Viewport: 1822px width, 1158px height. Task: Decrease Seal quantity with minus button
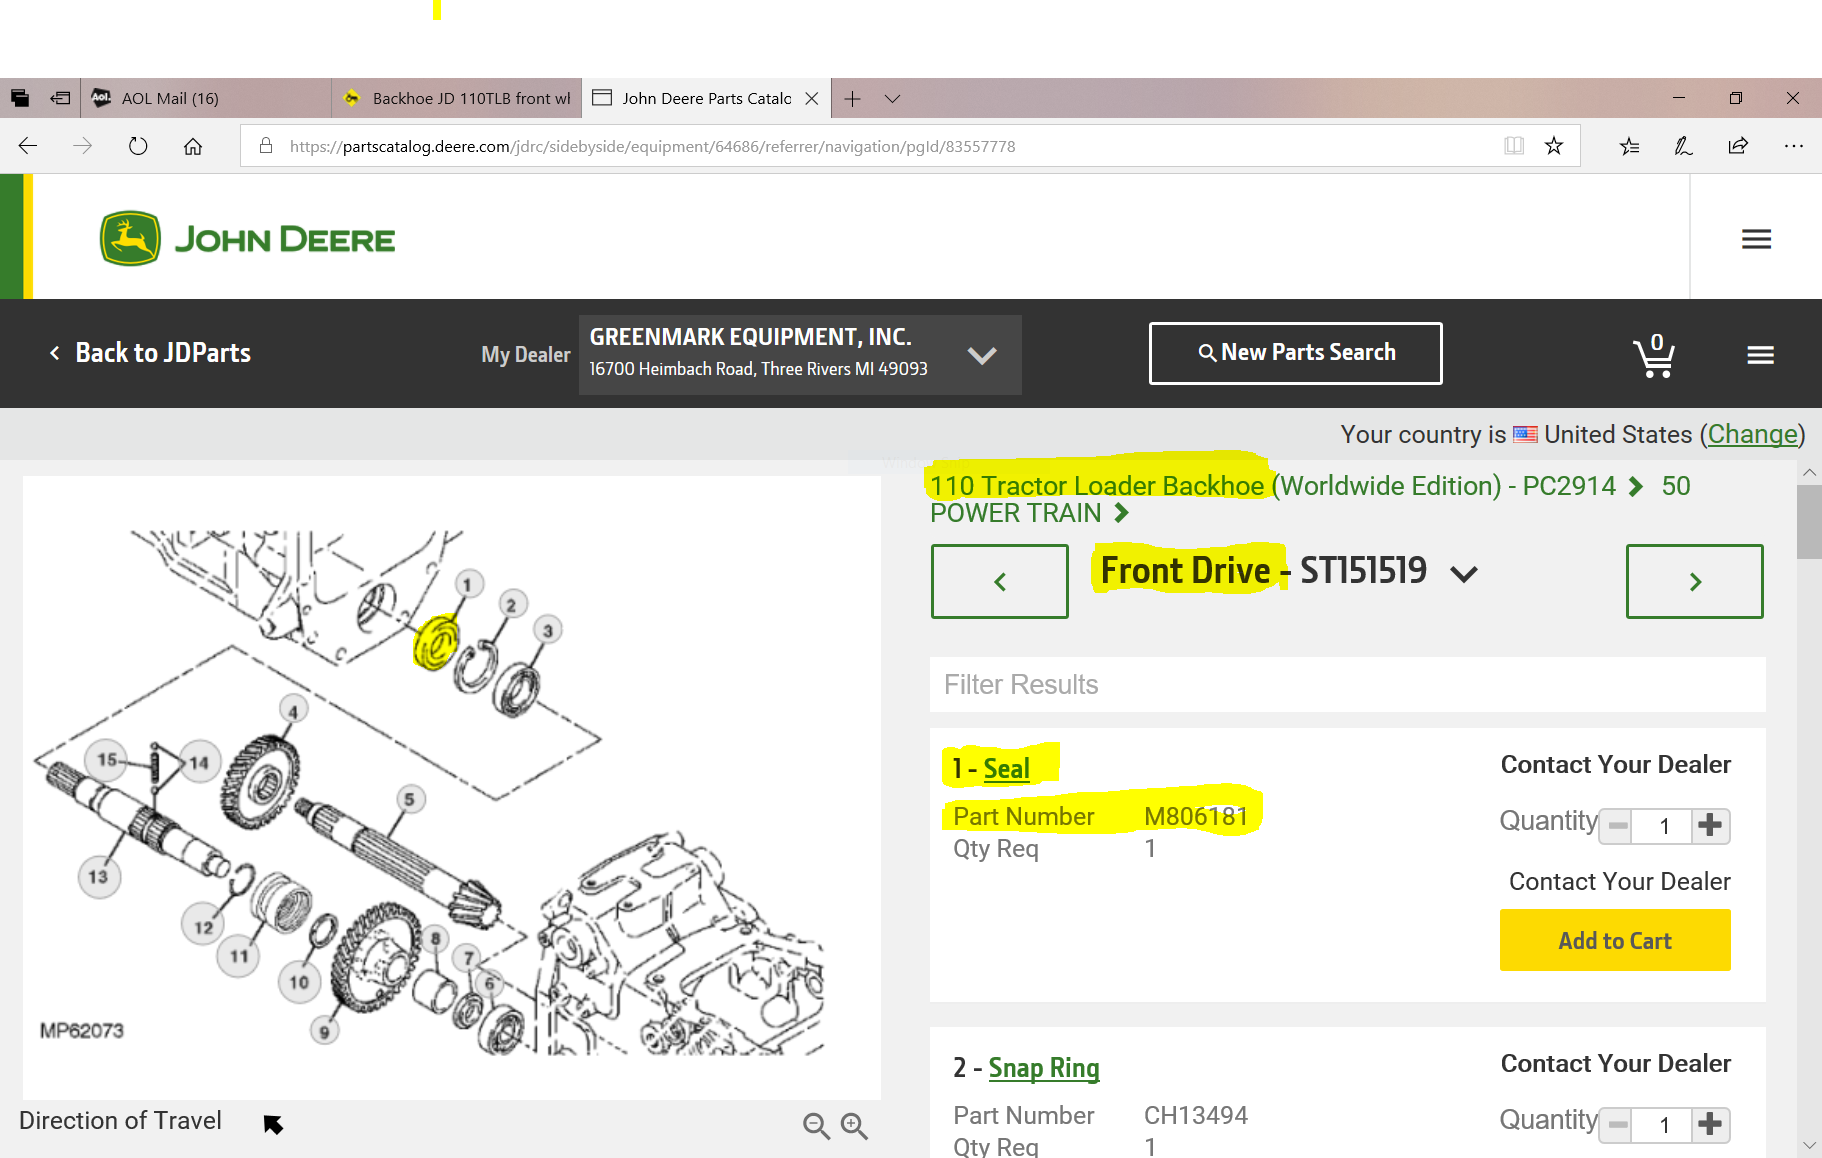(1617, 826)
